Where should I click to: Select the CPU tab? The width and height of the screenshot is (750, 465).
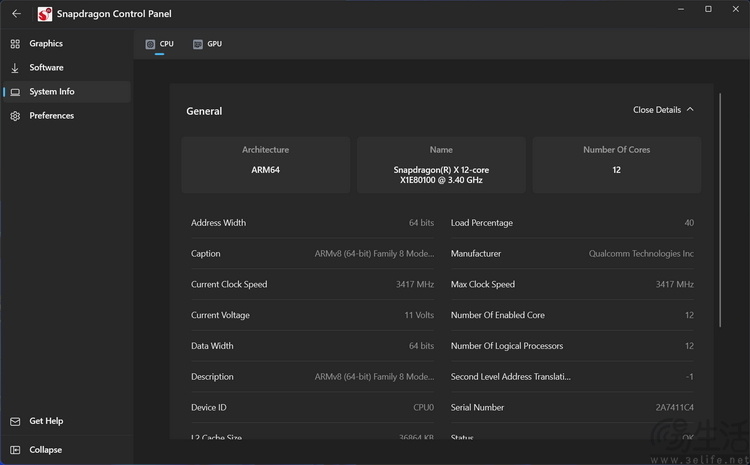[166, 44]
